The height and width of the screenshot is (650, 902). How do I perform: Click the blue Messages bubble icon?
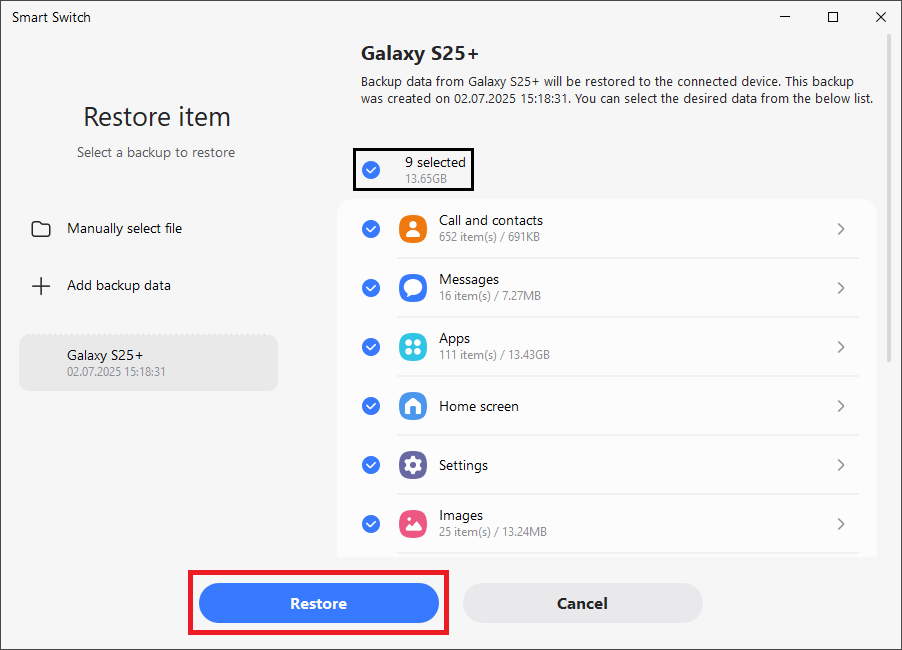tap(412, 288)
